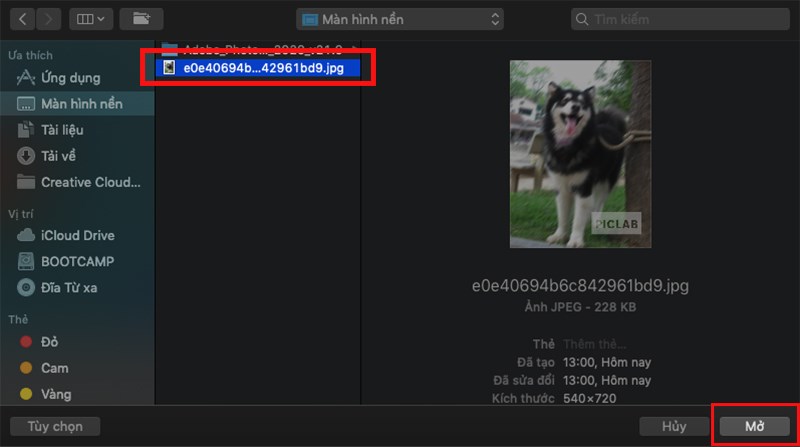The width and height of the screenshot is (800, 447).
Task: Open Tải về downloads in sidebar
Action: coord(58,156)
